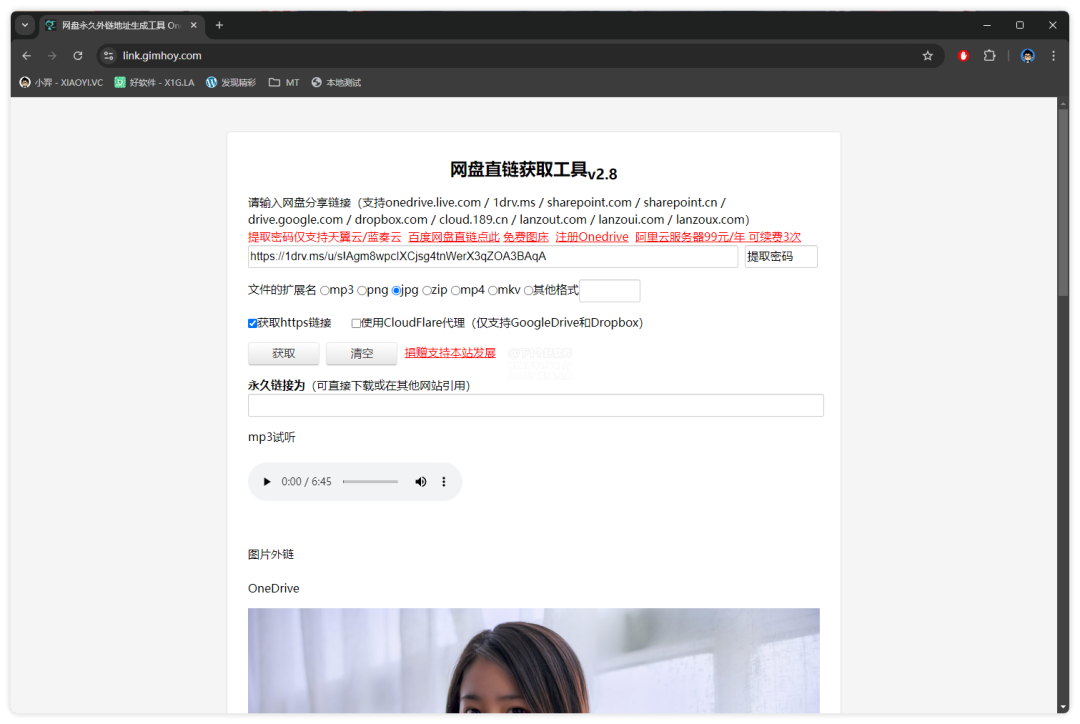Reload the current page
This screenshot has height=724, width=1080.
pos(78,56)
